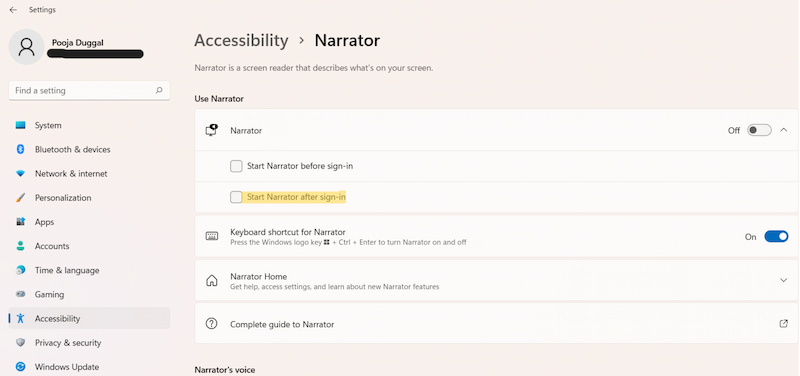Check Start Narrator before sign-in

(x=236, y=166)
